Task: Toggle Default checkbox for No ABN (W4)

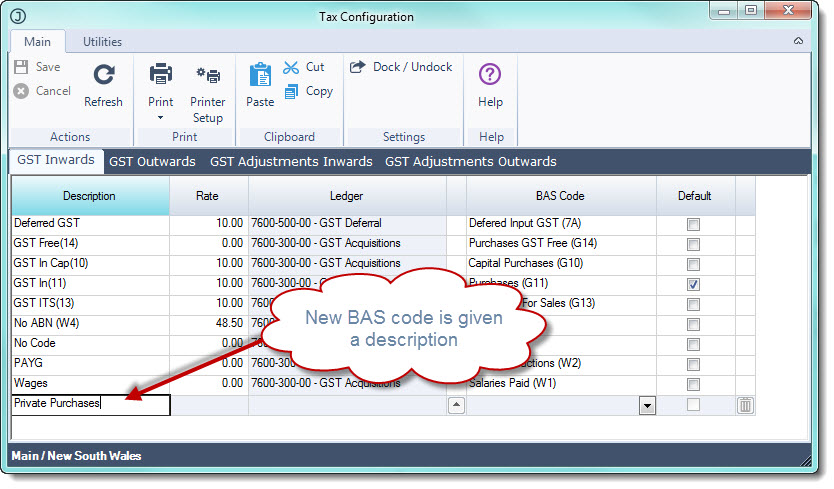Action: [x=693, y=324]
